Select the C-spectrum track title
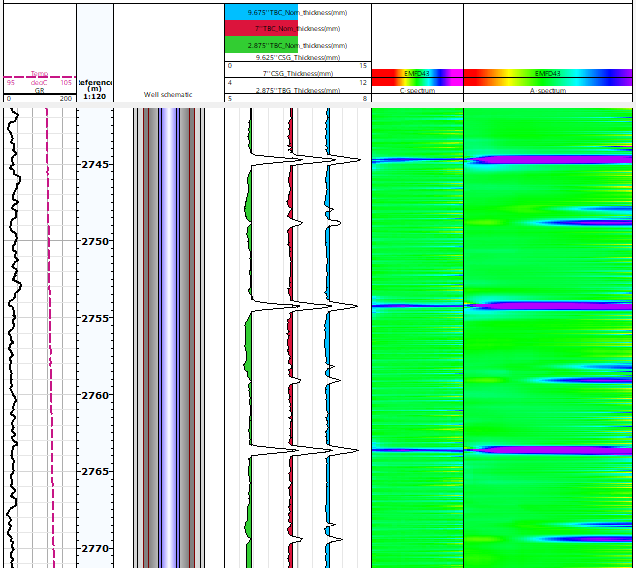Viewport: 636px width, 568px height. coord(417,91)
